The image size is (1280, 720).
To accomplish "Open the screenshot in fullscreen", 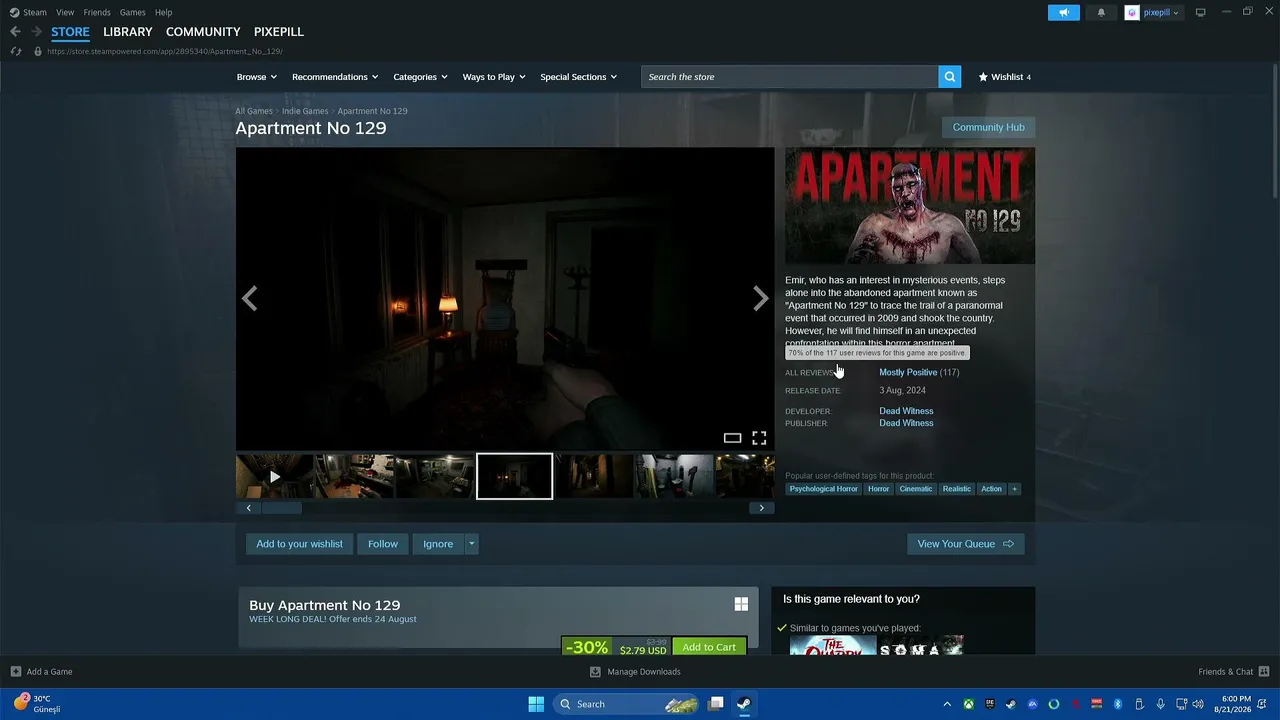I will point(759,438).
